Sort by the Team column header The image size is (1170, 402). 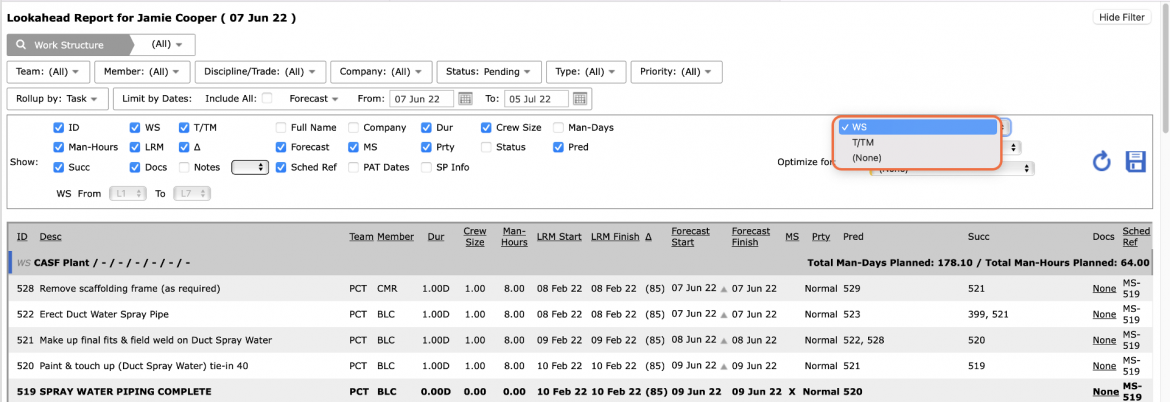coord(361,236)
